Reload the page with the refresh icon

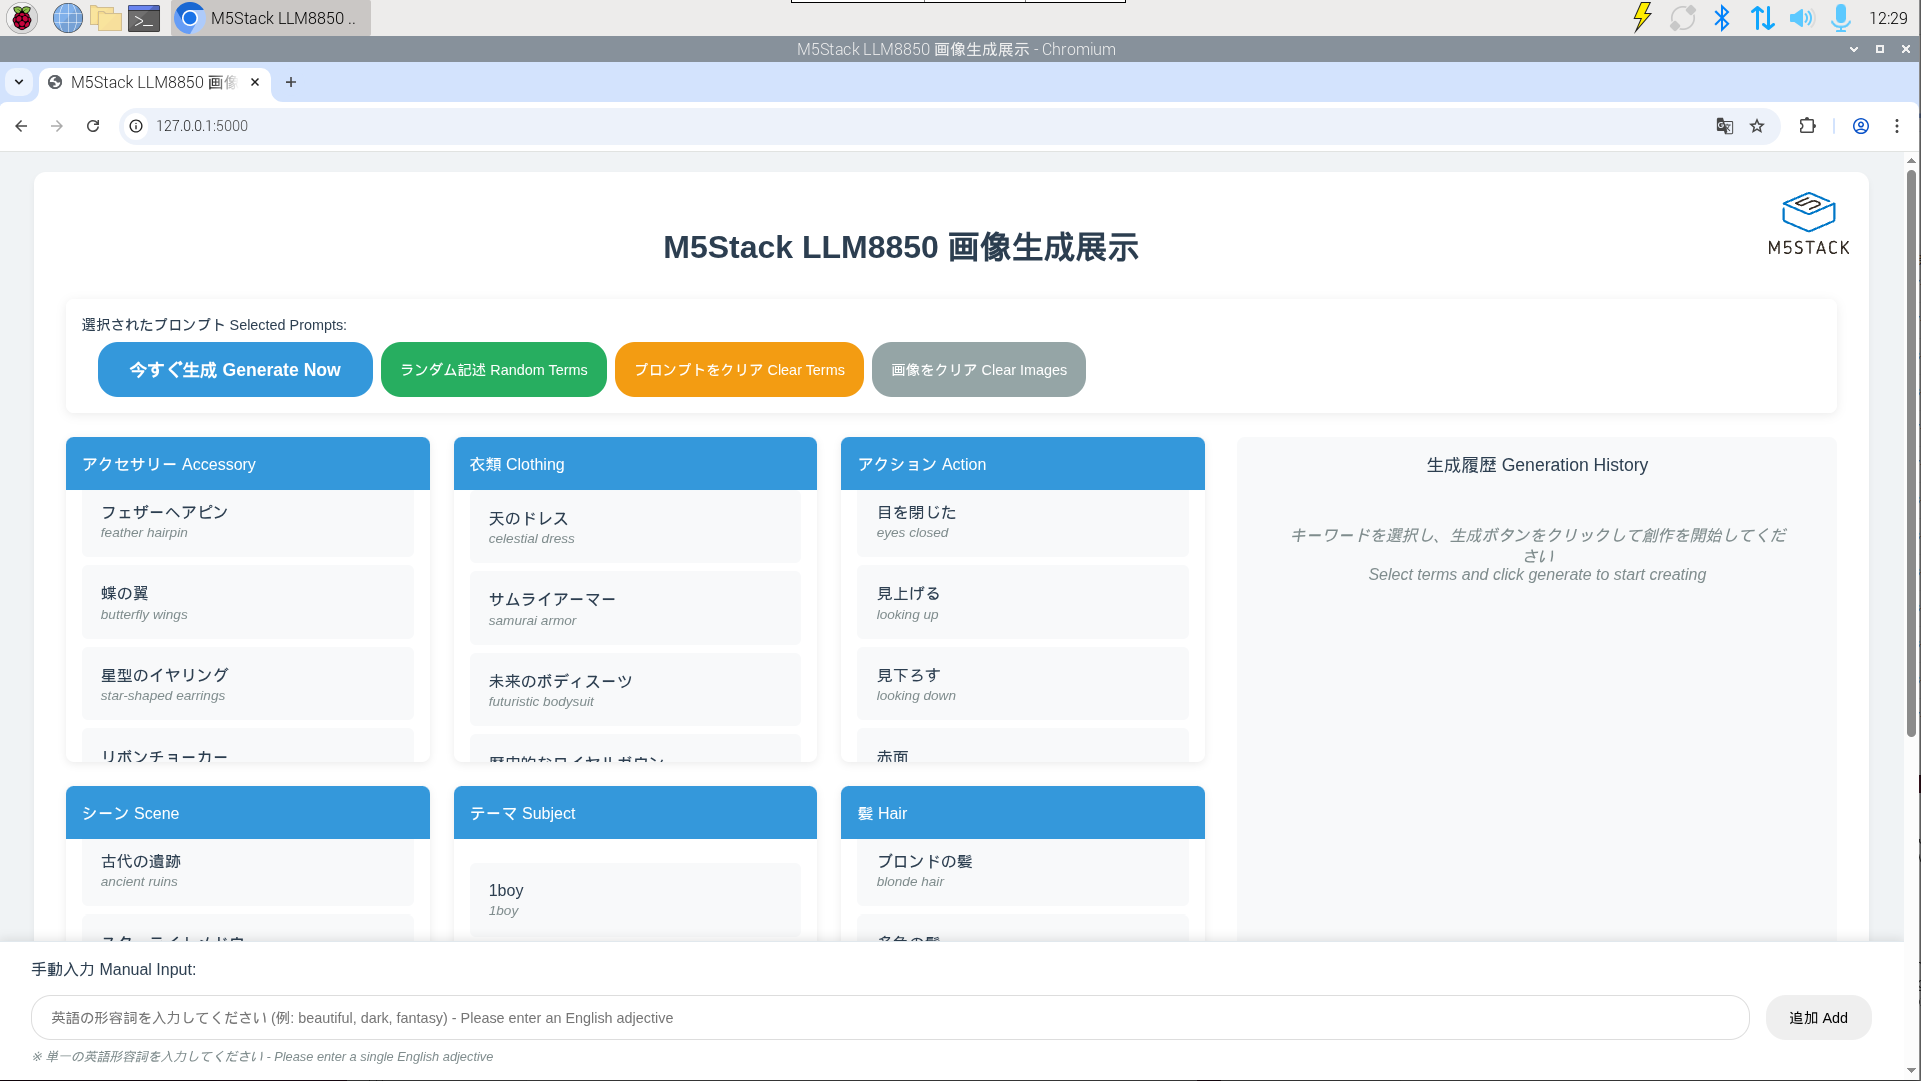point(93,126)
